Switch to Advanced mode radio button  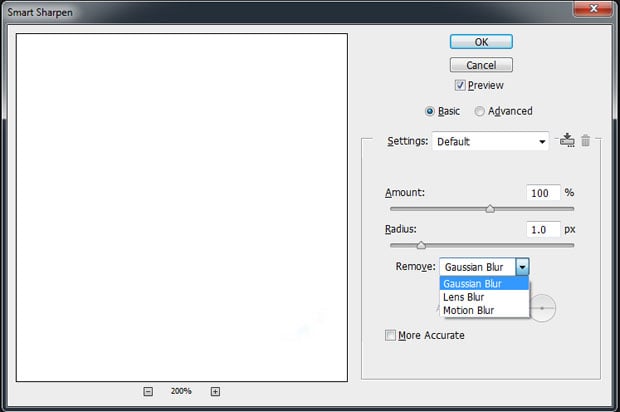pyautogui.click(x=479, y=111)
